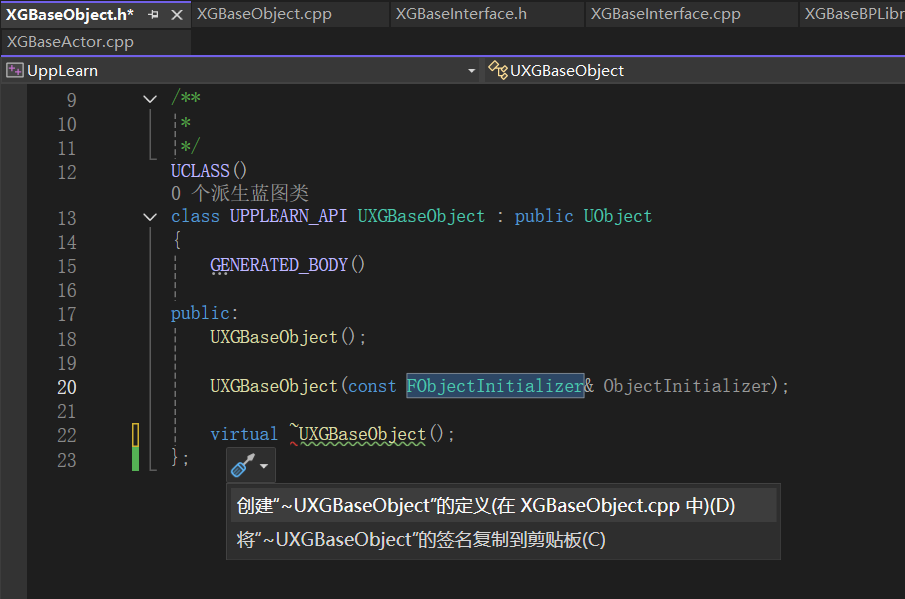Click the virtual keyword on line 22
Screen dimensions: 905x599
pos(244,434)
